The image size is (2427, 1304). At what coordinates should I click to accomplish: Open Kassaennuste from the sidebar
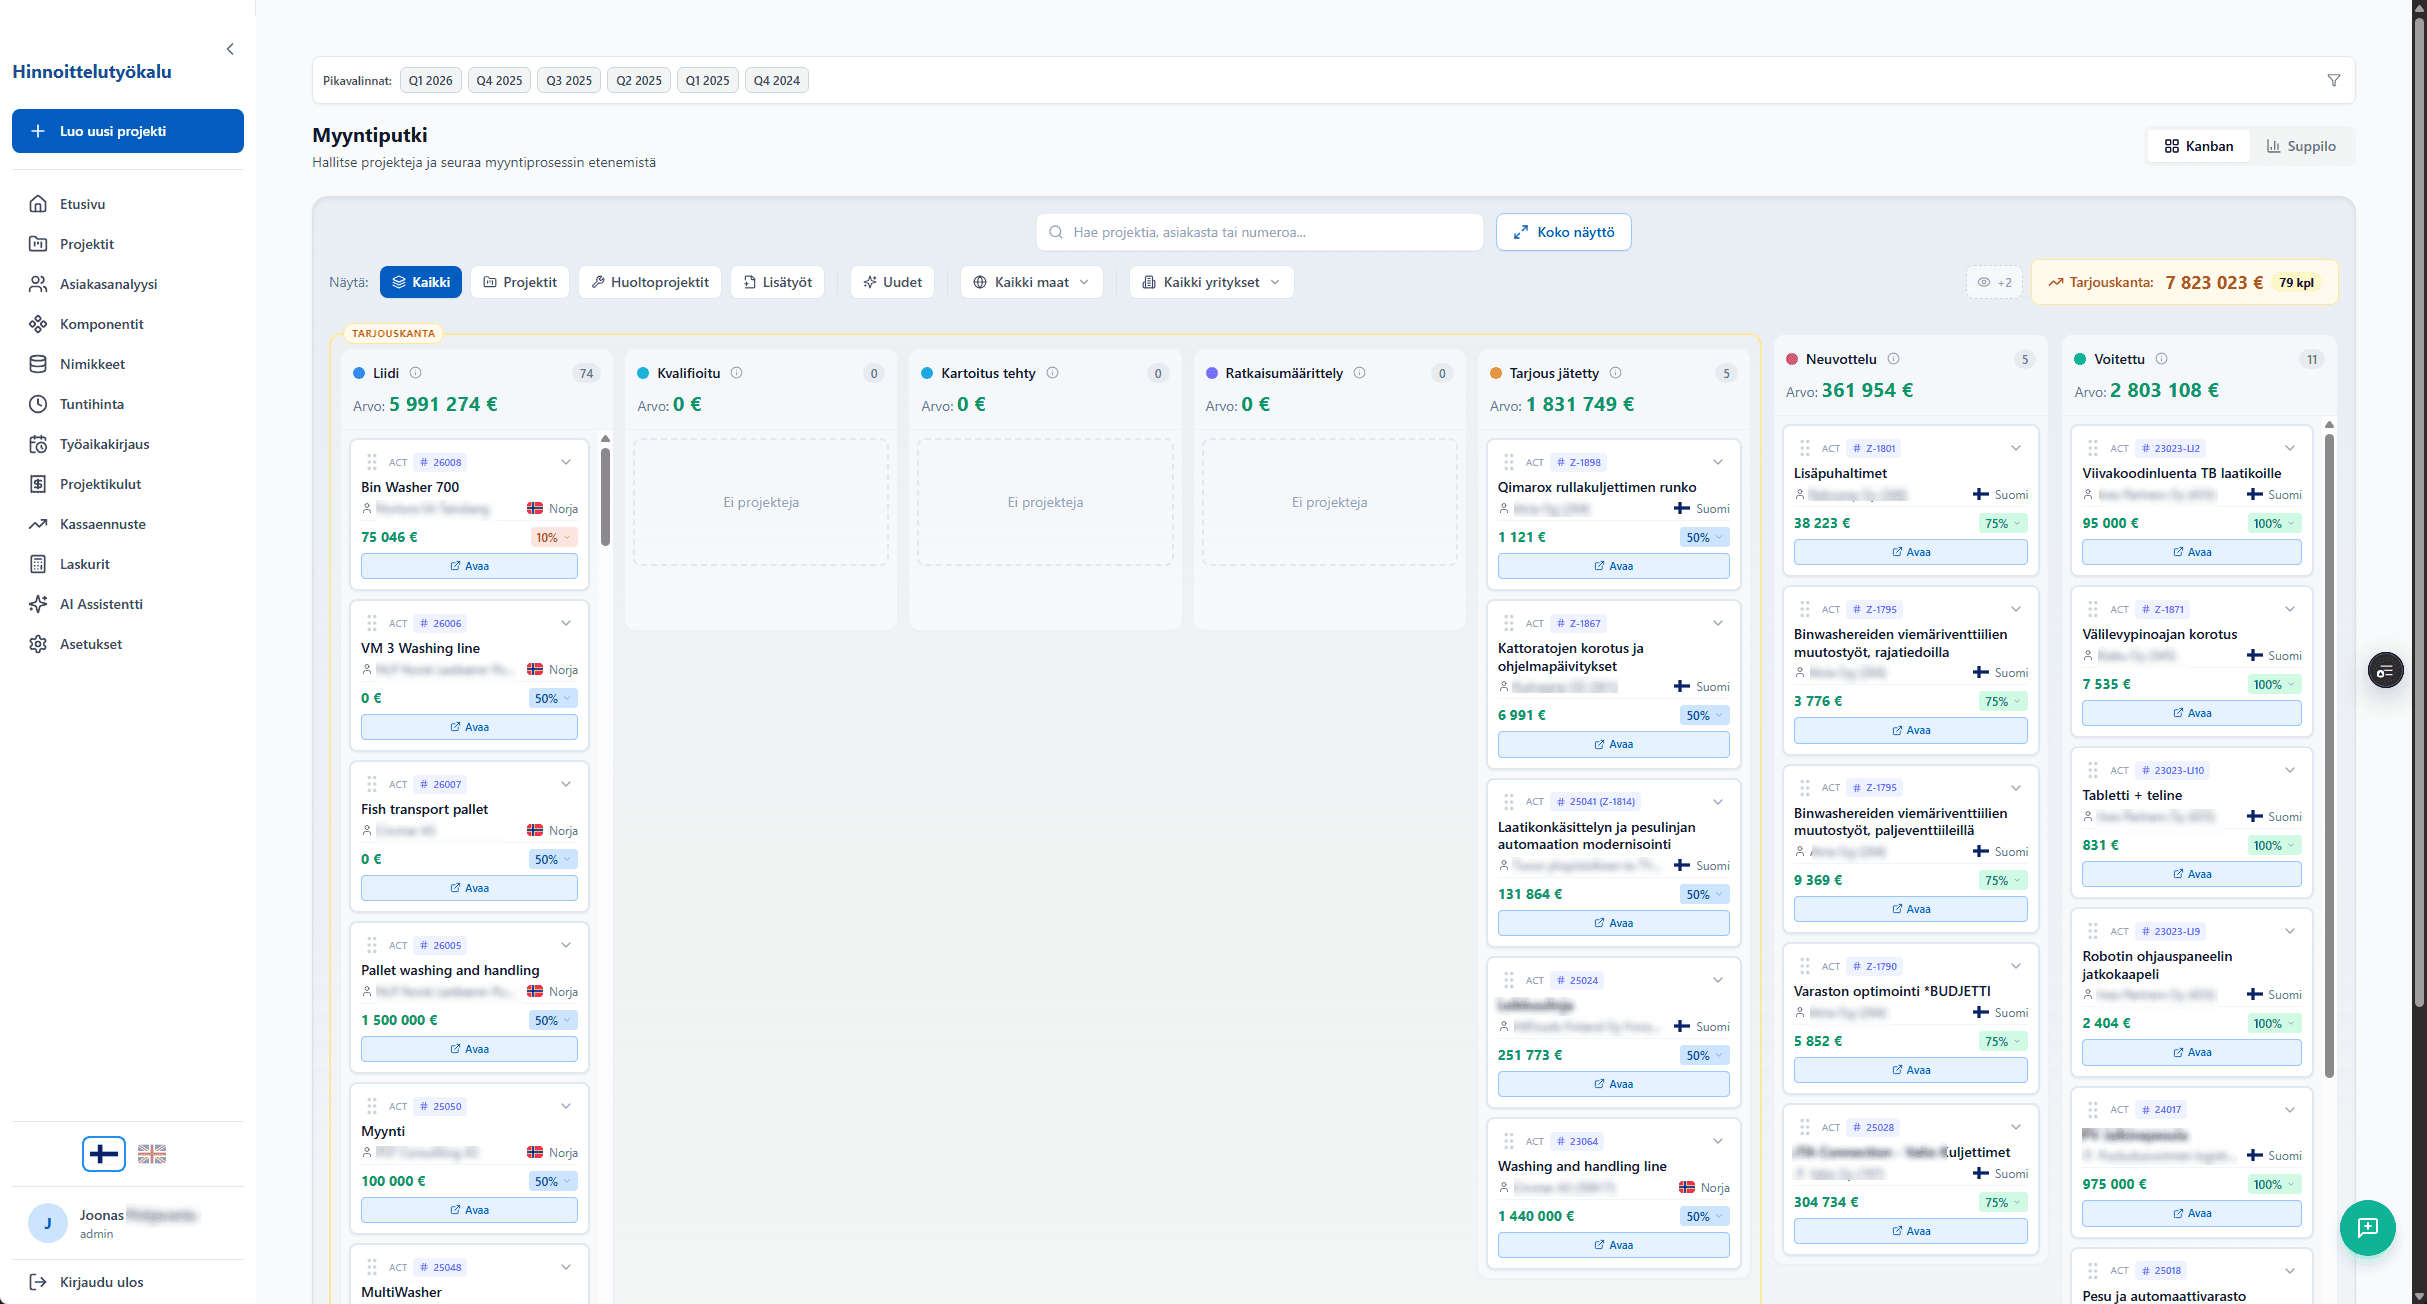click(102, 524)
